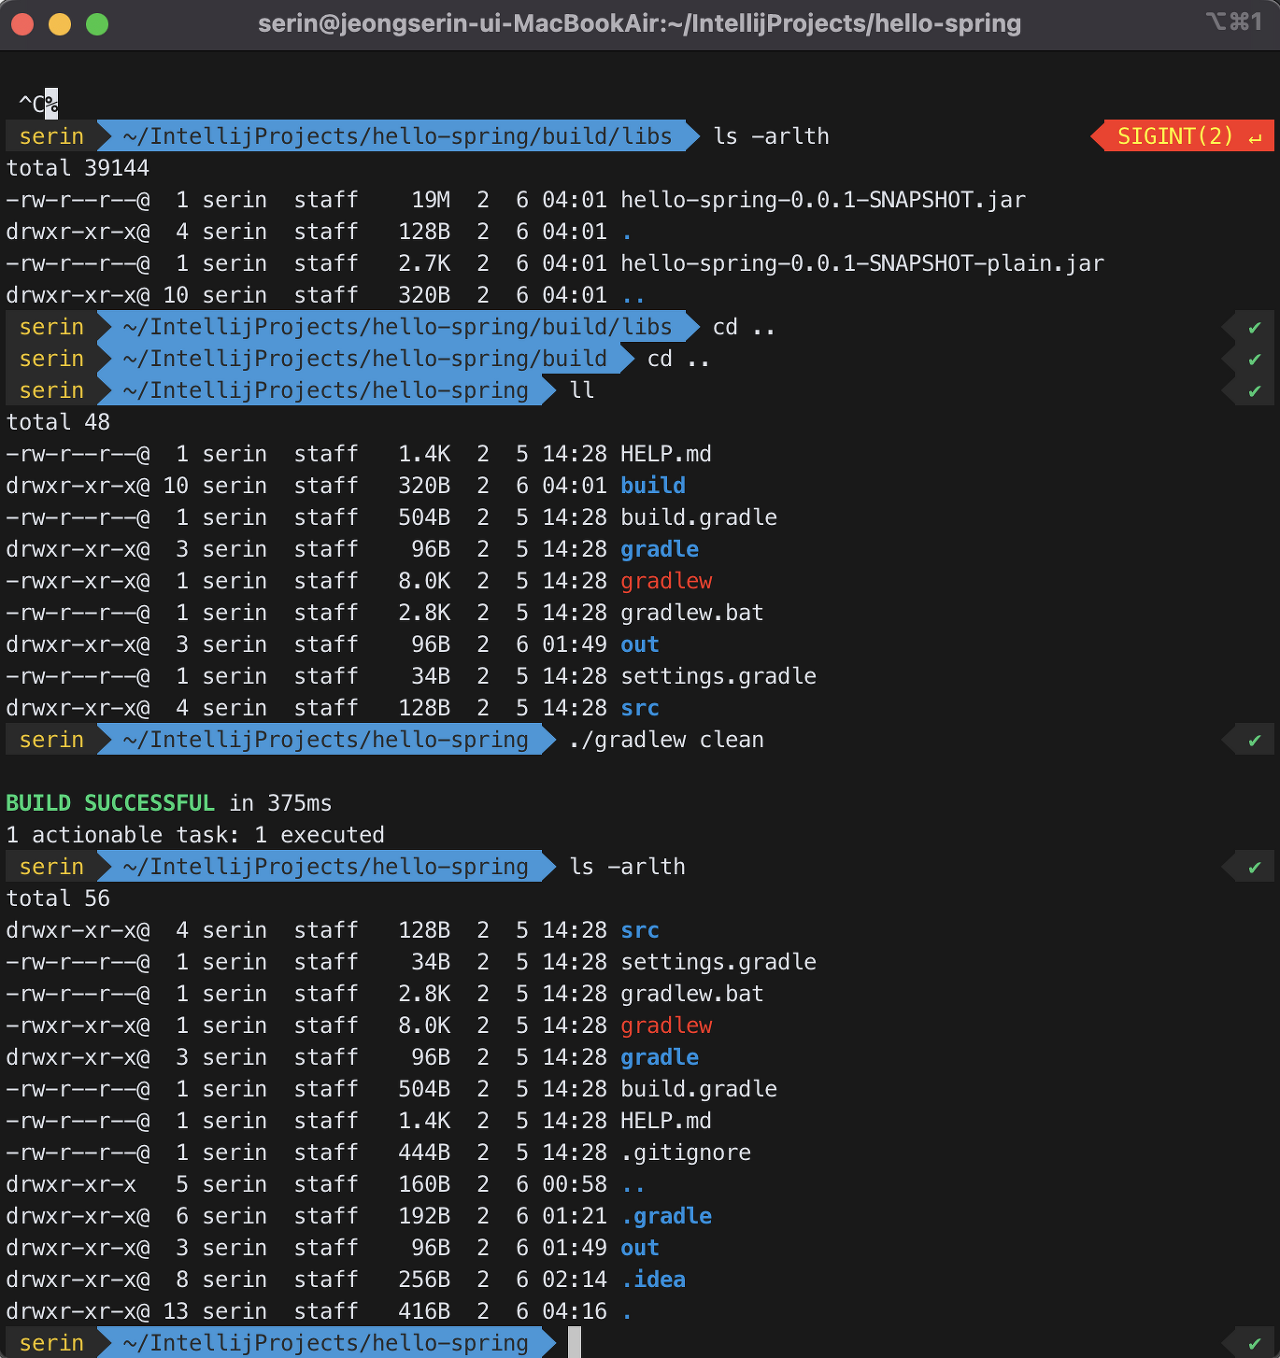This screenshot has height=1358, width=1280.
Task: Click the 'drwxr-xr-x' permissions without @ sign
Action: [x=71, y=1184]
